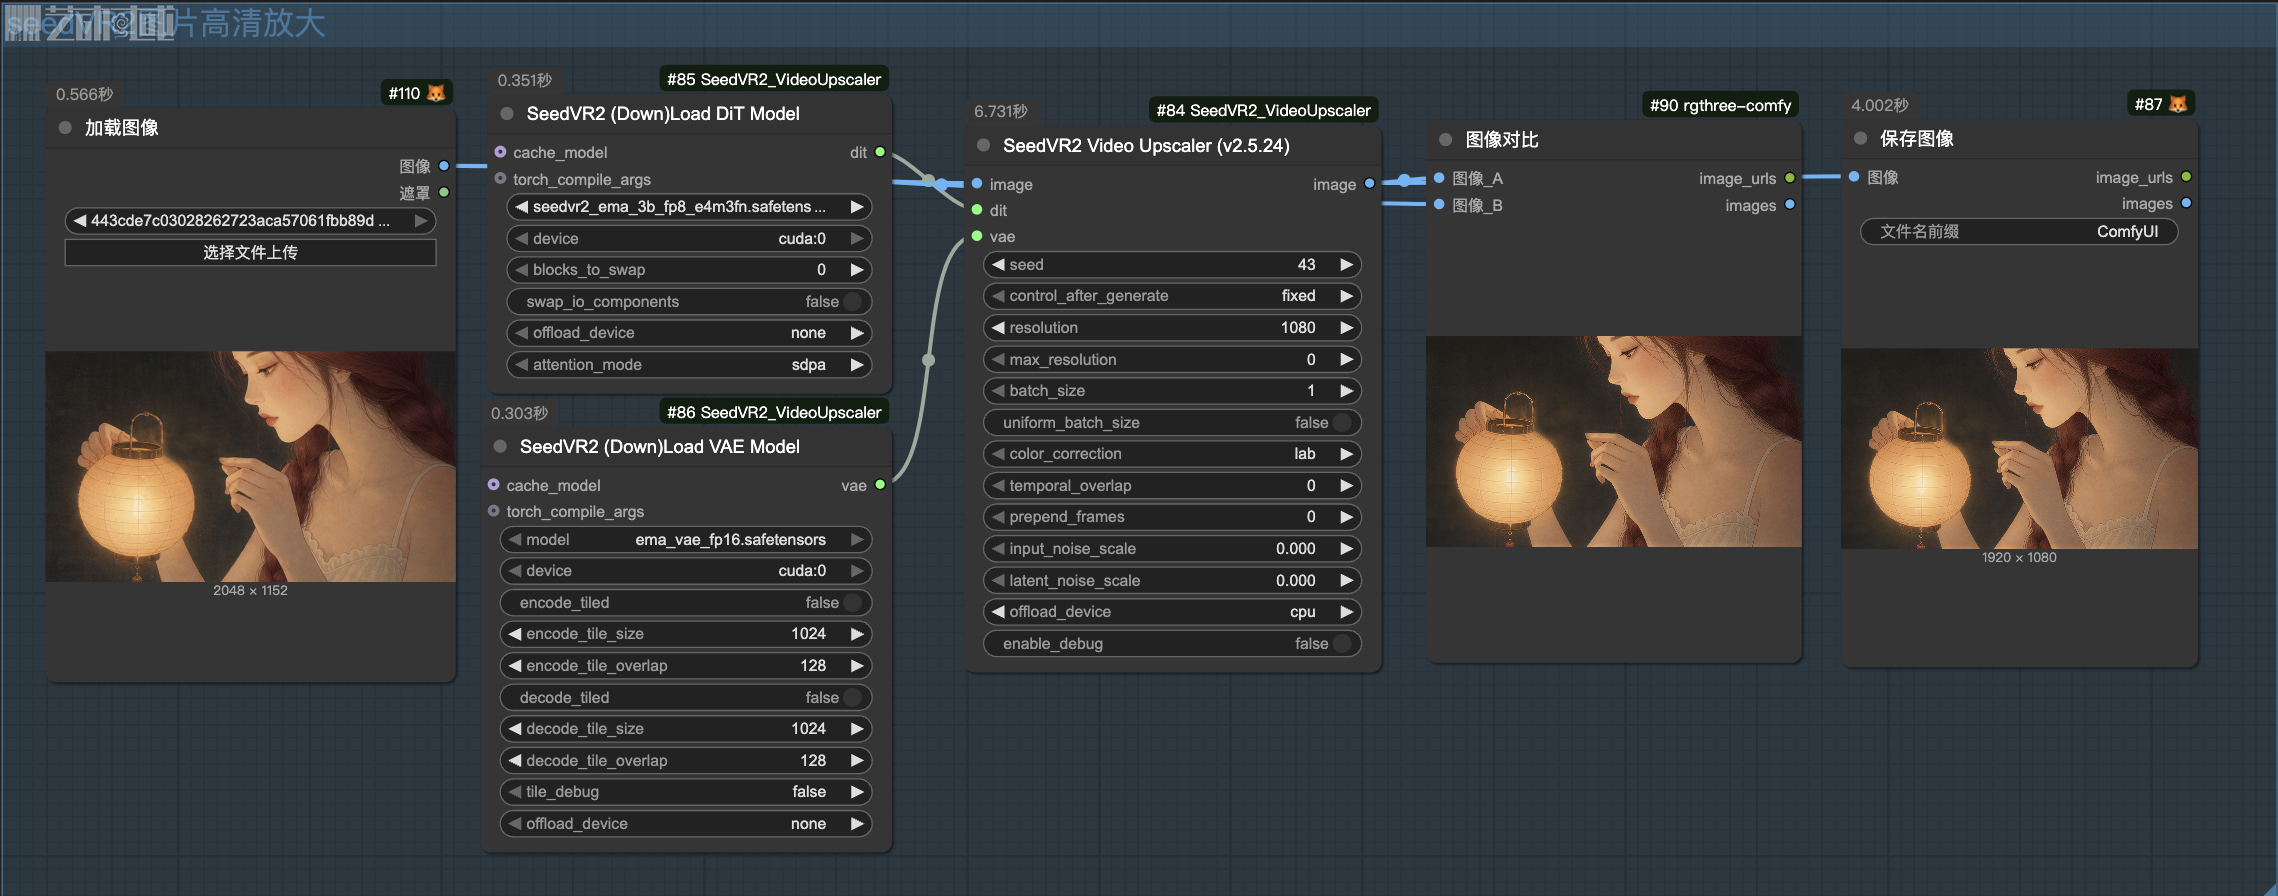Toggle swap_io_components switch
2278x896 pixels.
852,302
